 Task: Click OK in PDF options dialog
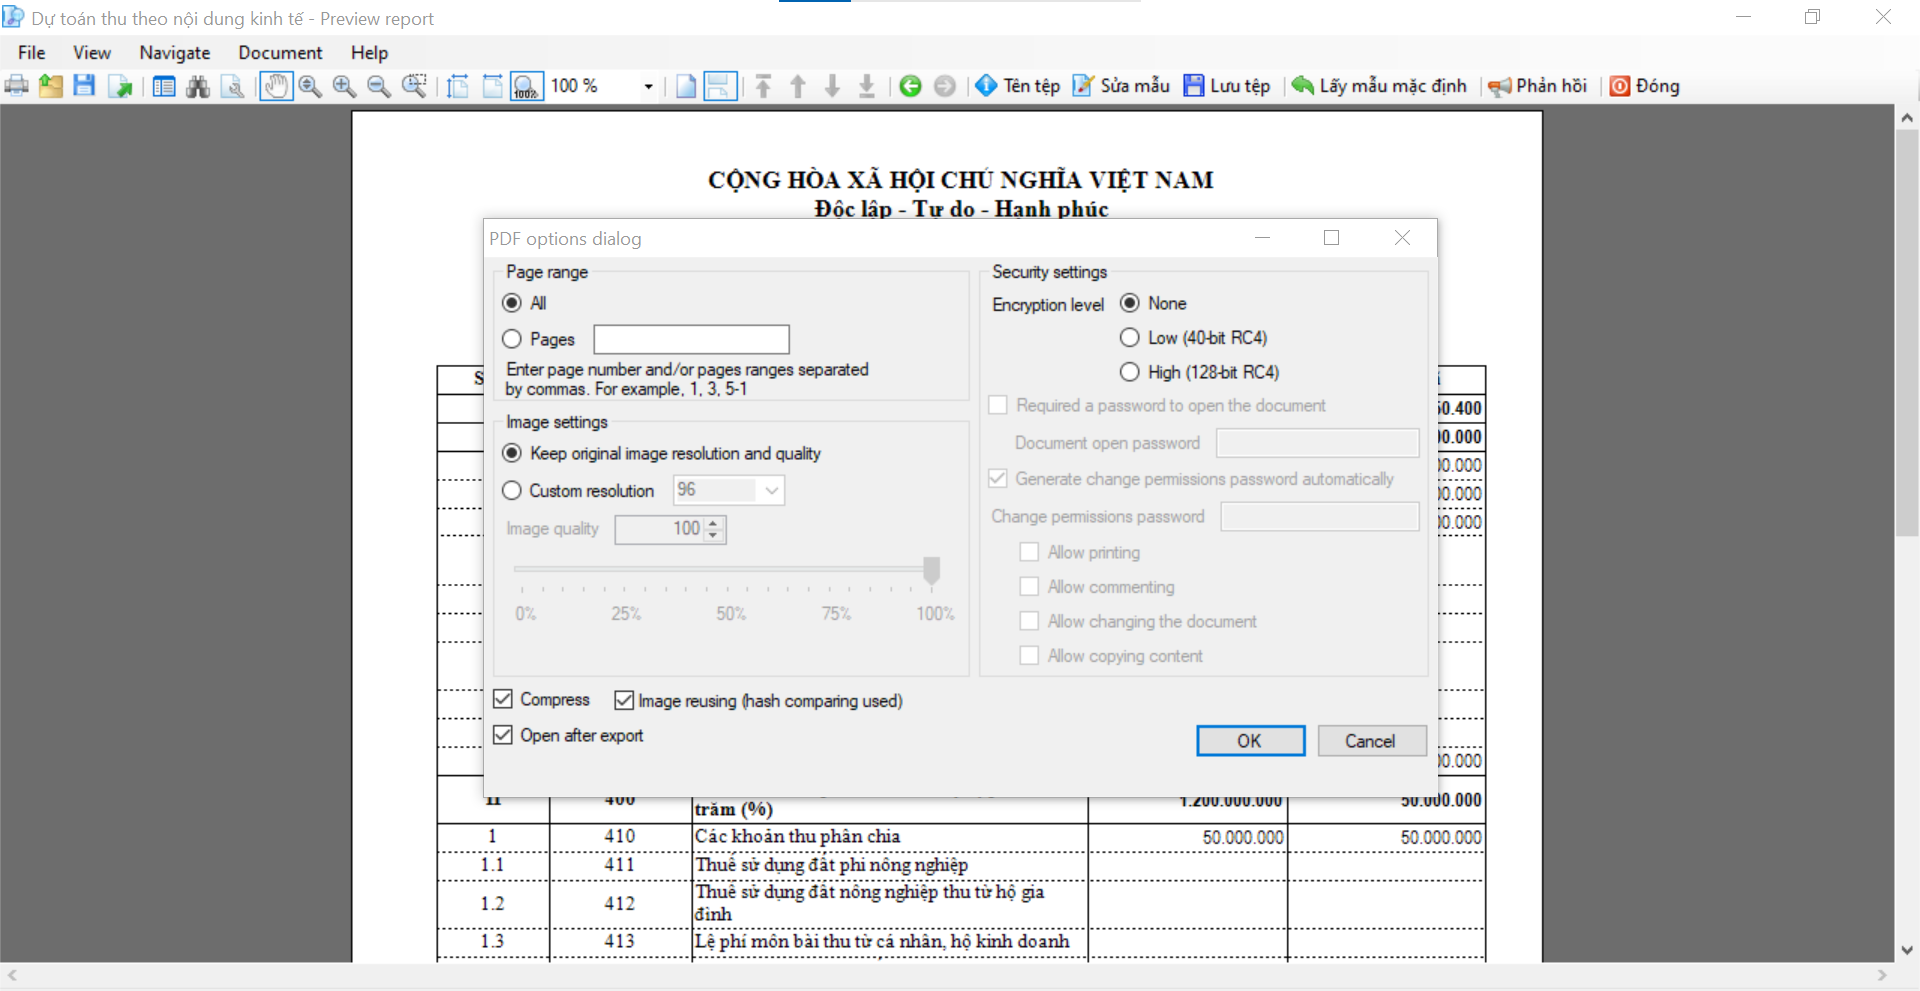(1250, 741)
